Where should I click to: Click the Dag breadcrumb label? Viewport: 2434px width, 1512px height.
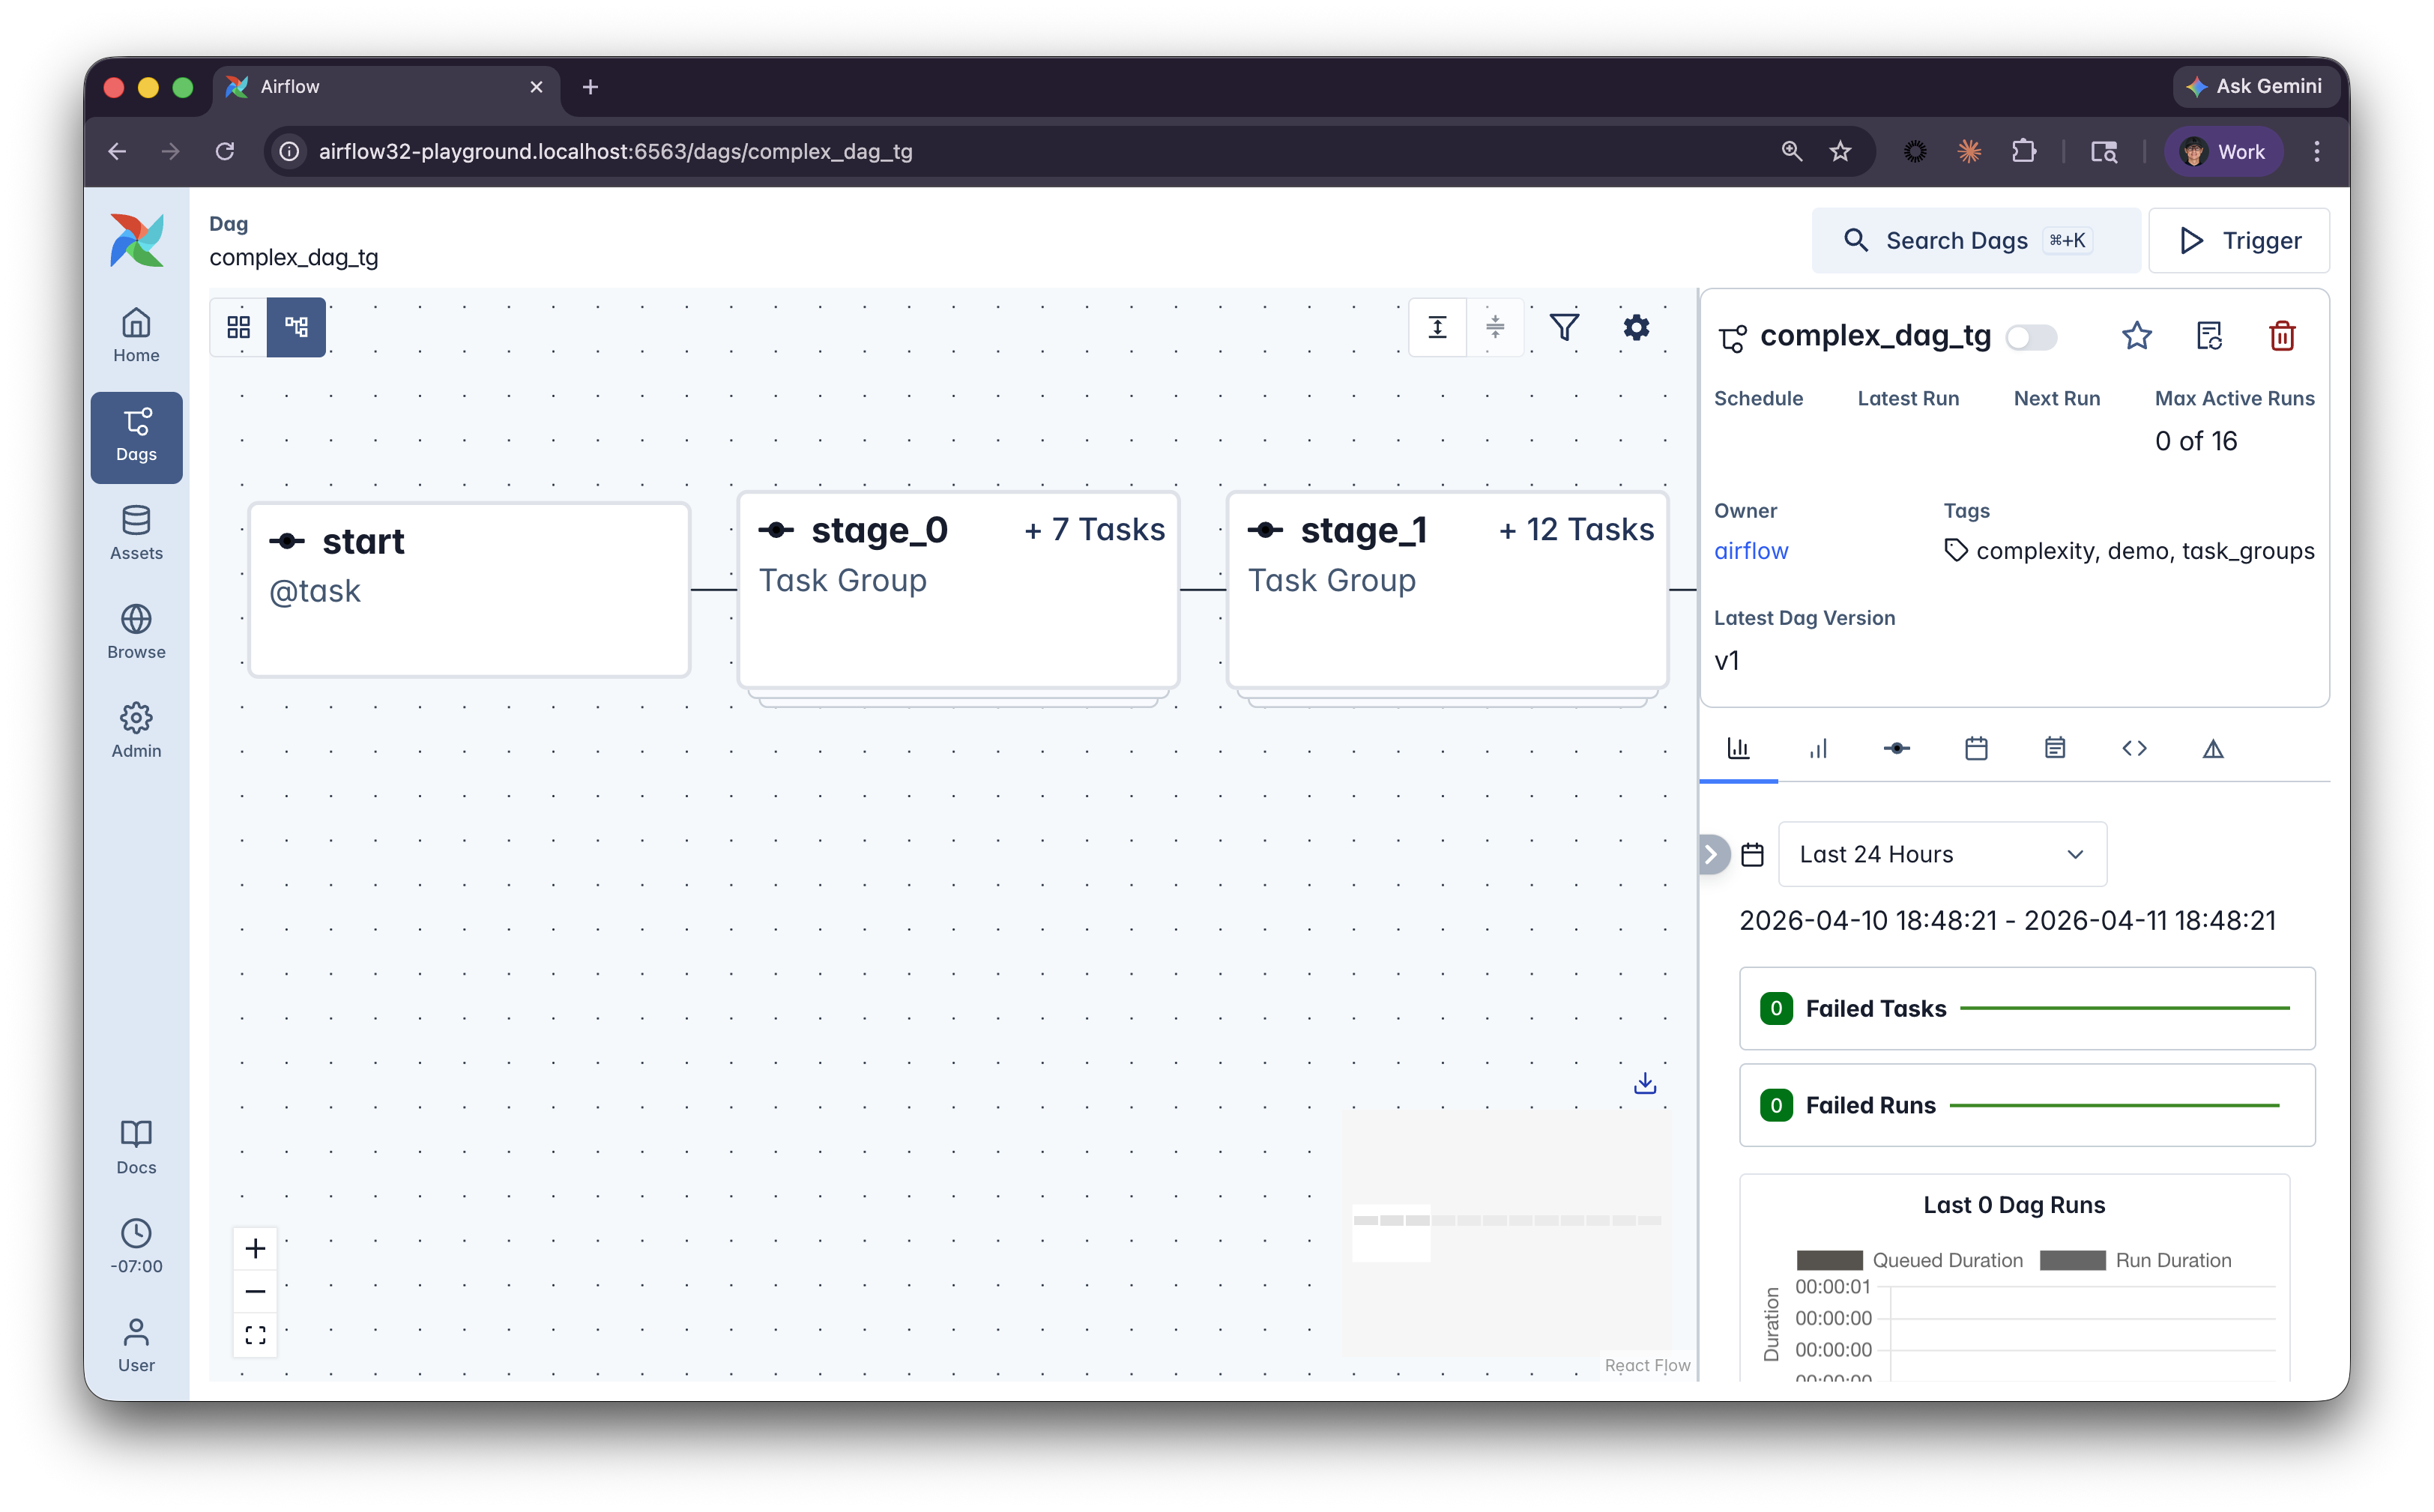(x=229, y=224)
